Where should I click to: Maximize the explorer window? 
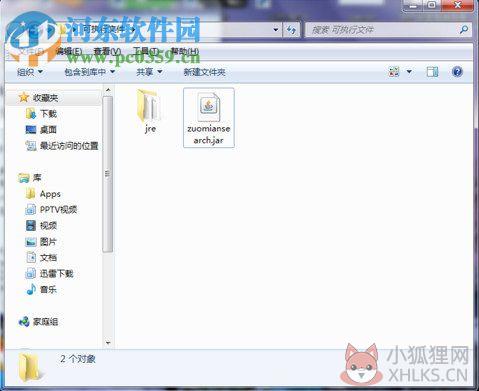(432, 6)
